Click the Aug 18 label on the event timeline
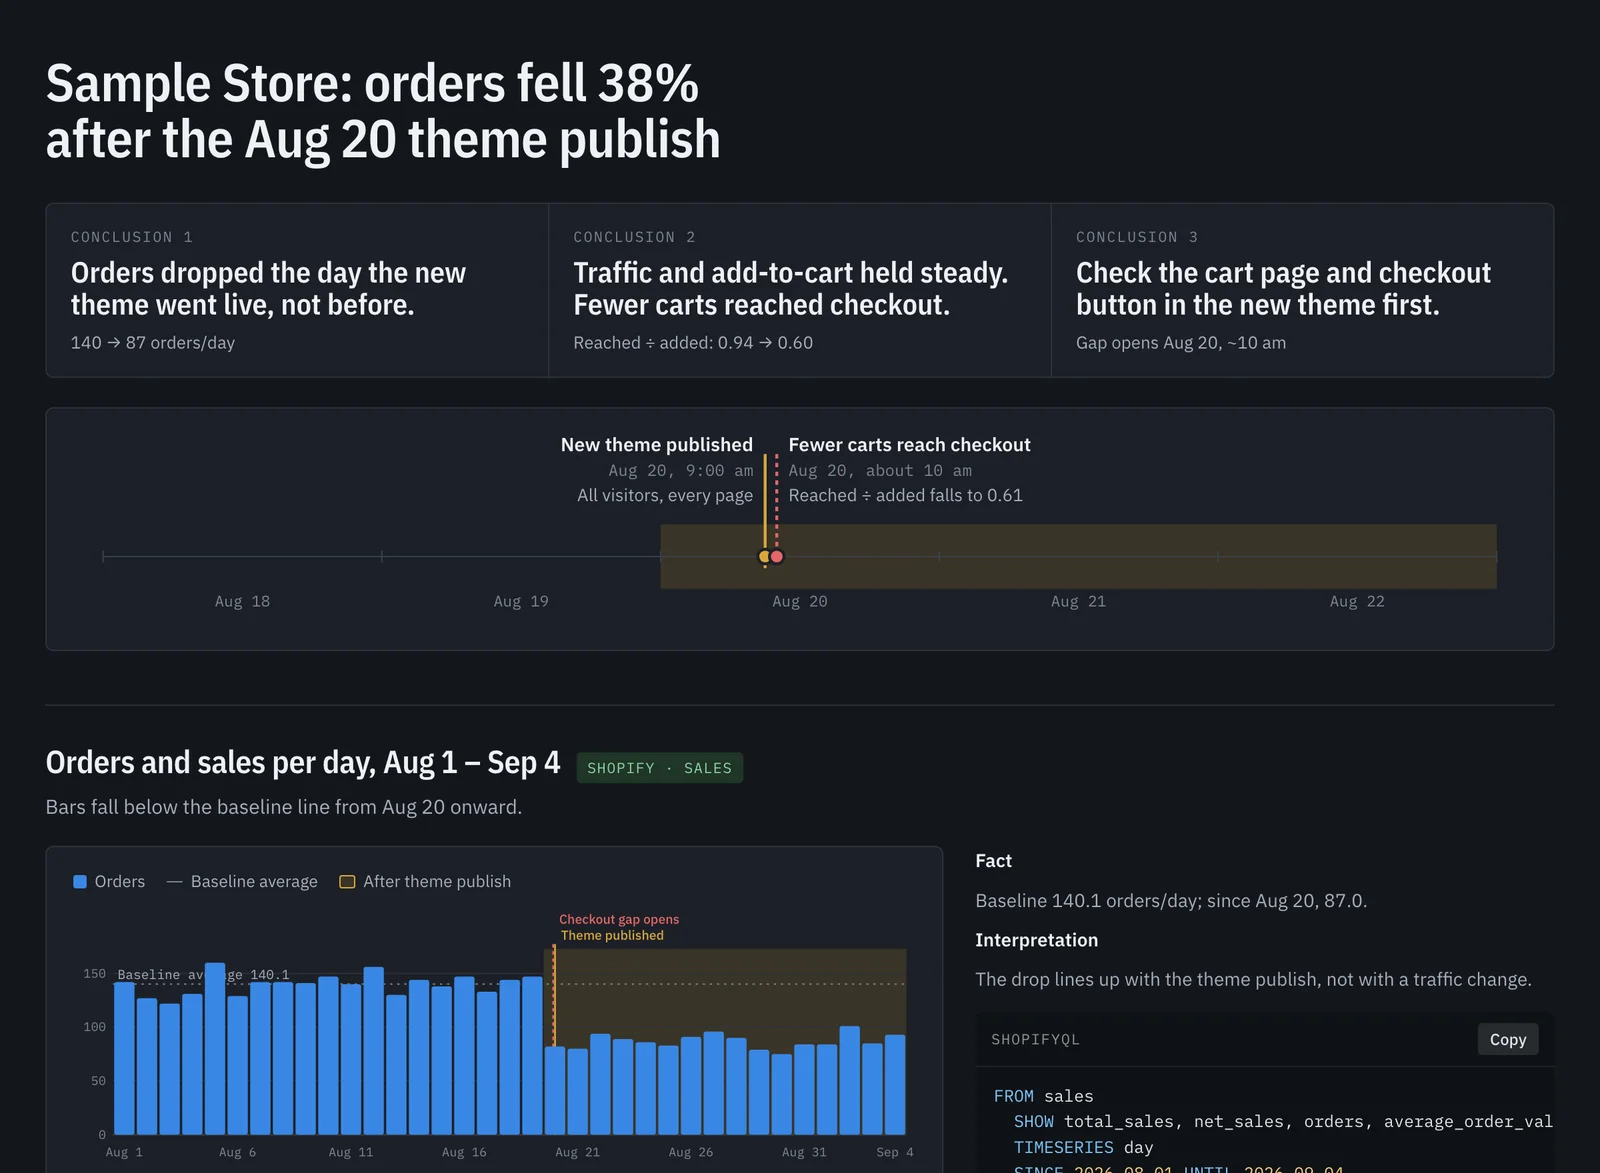The image size is (1600, 1173). click(242, 602)
